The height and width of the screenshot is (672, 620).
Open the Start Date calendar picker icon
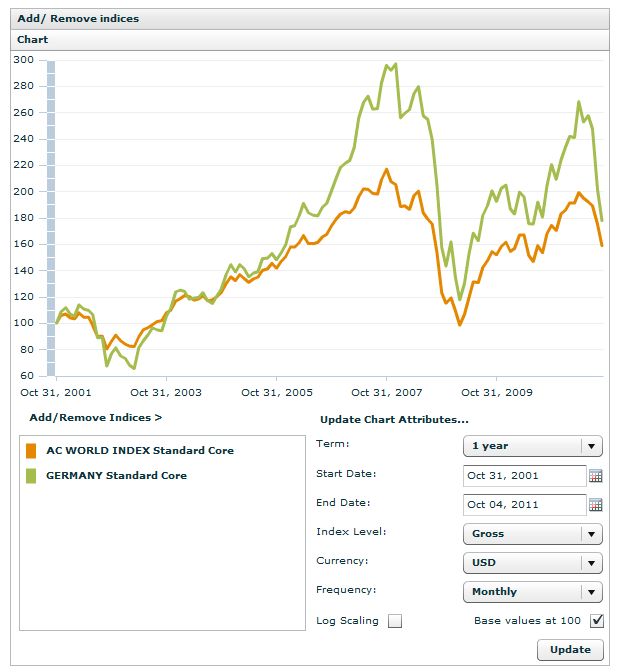(596, 476)
